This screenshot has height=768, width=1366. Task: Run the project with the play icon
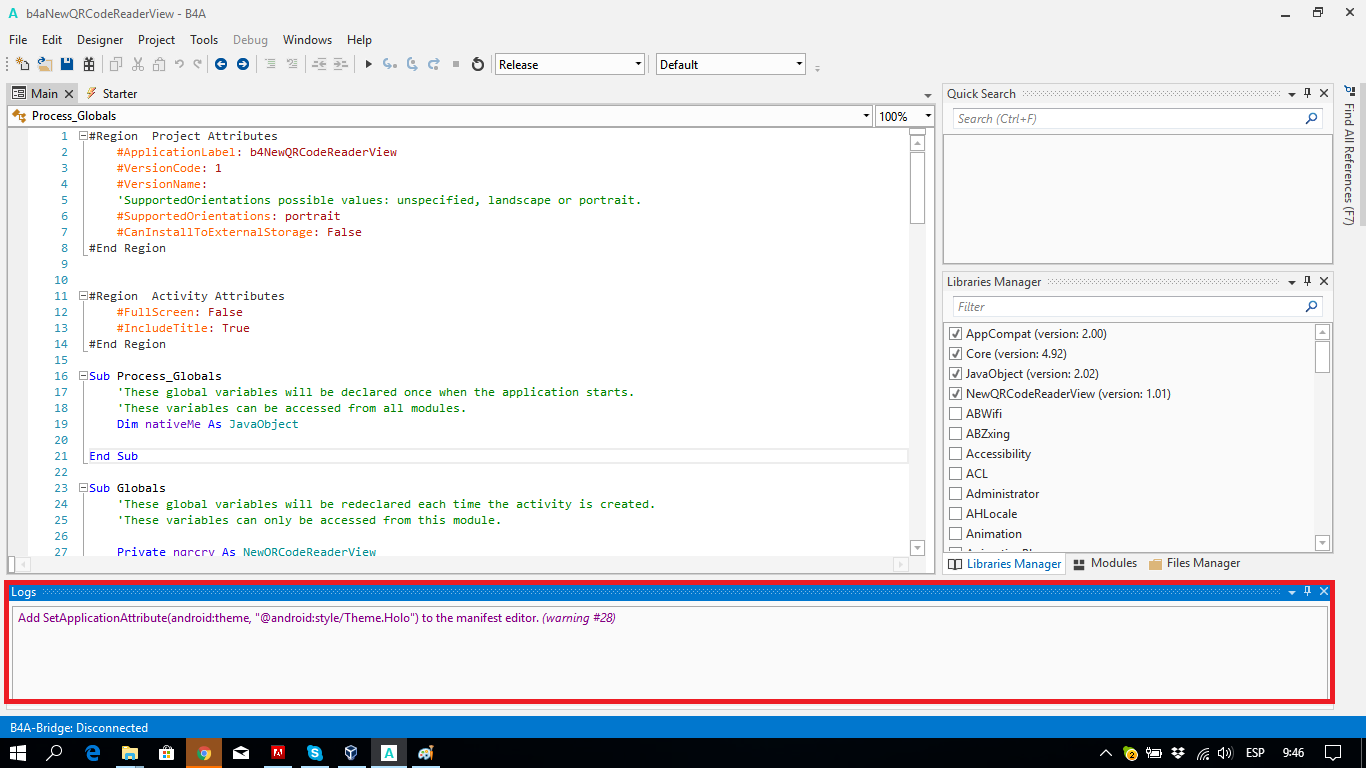point(368,64)
